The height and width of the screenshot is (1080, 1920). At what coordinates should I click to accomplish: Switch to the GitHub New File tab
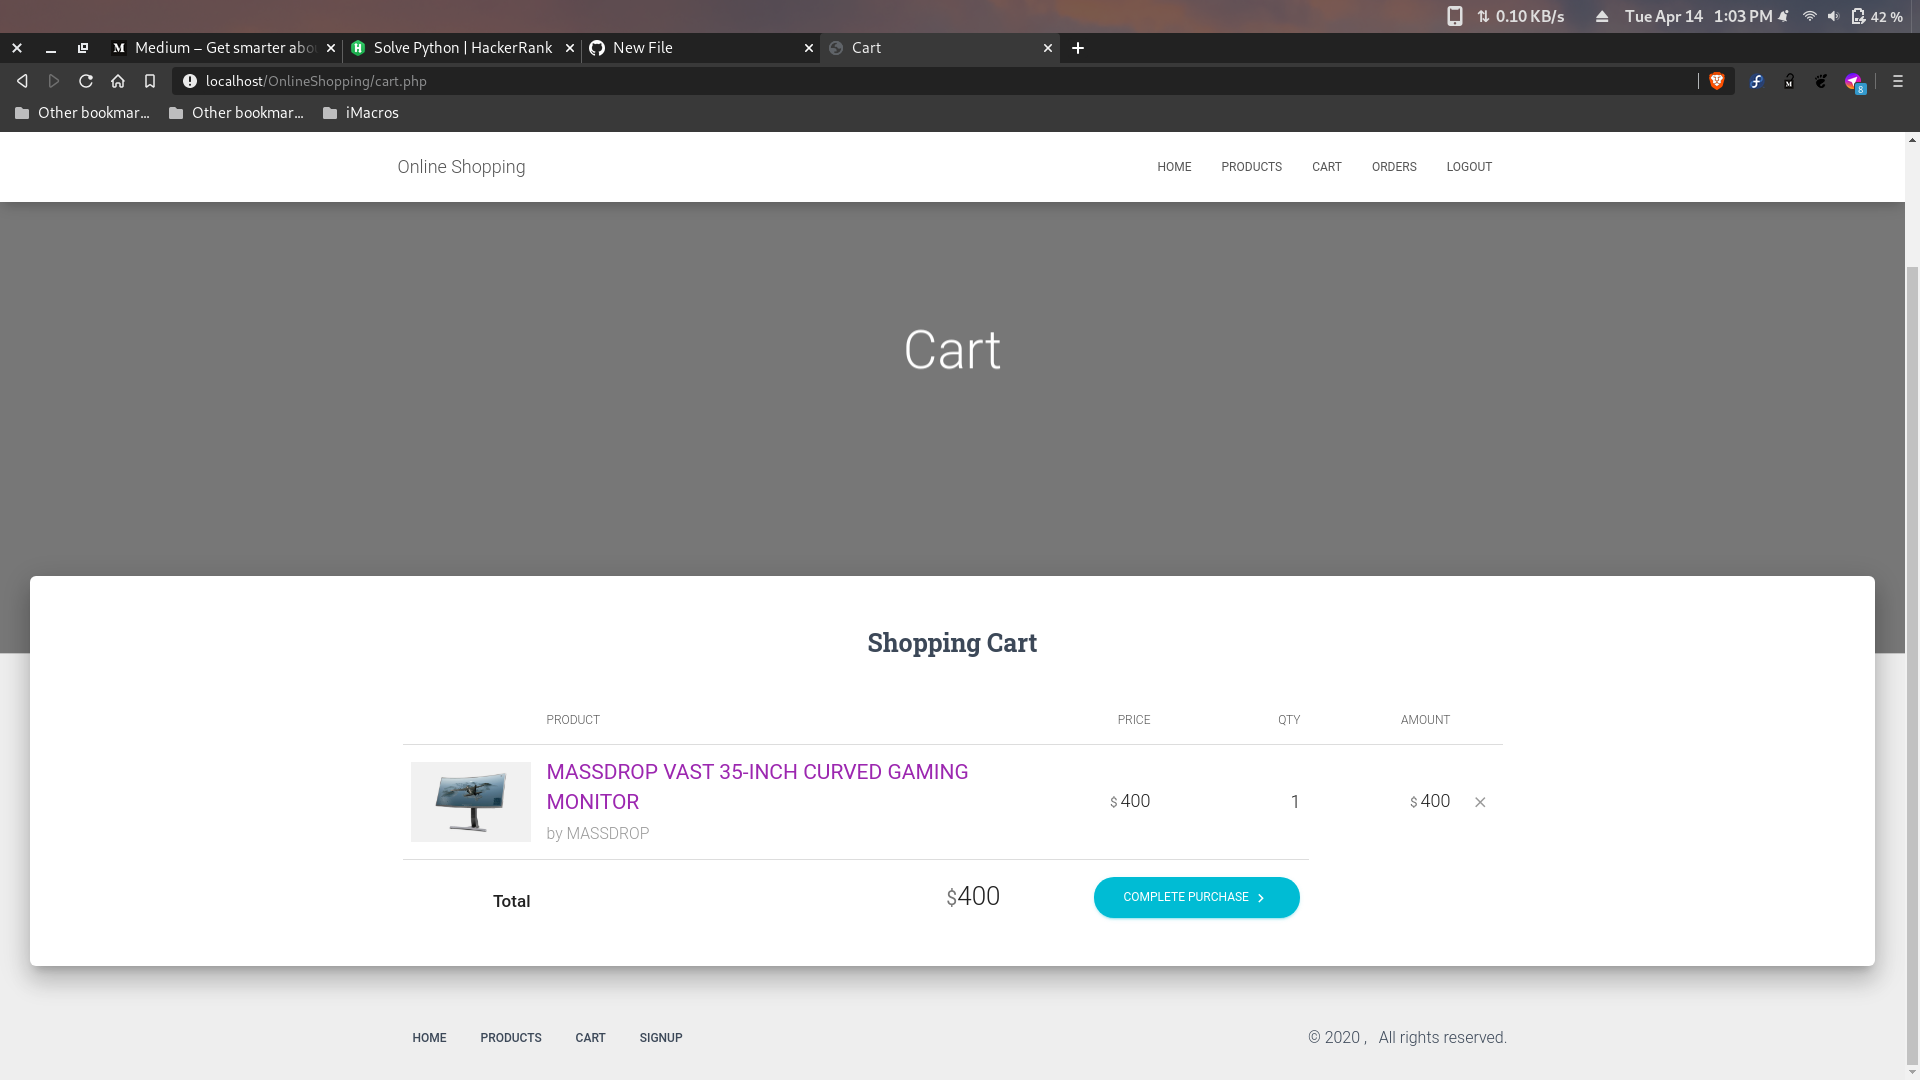point(700,48)
